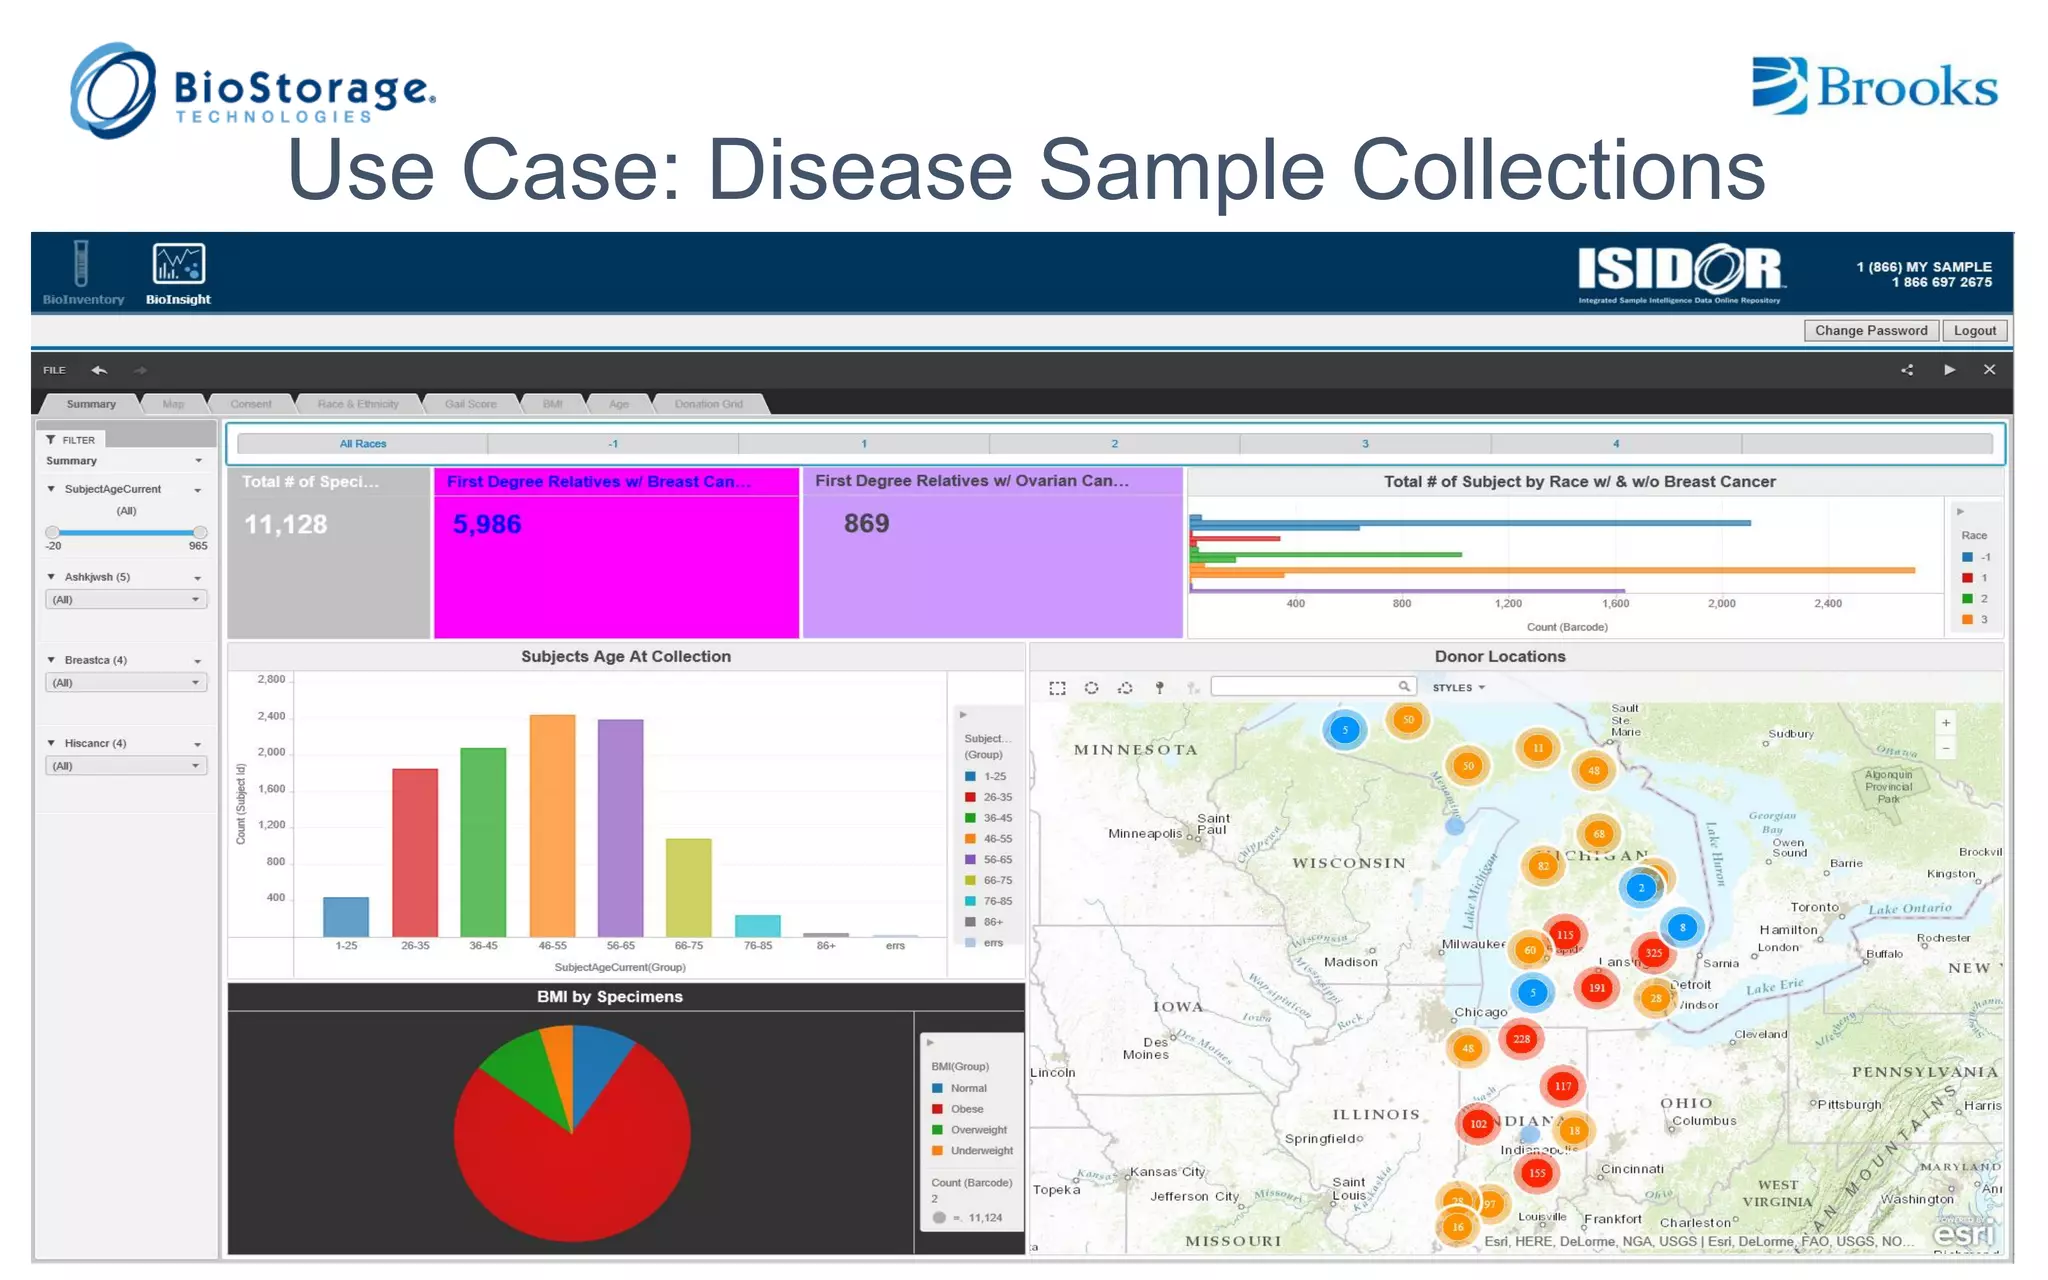This screenshot has width=2048, height=1280.
Task: Switch to the Consent tab
Action: (x=250, y=404)
